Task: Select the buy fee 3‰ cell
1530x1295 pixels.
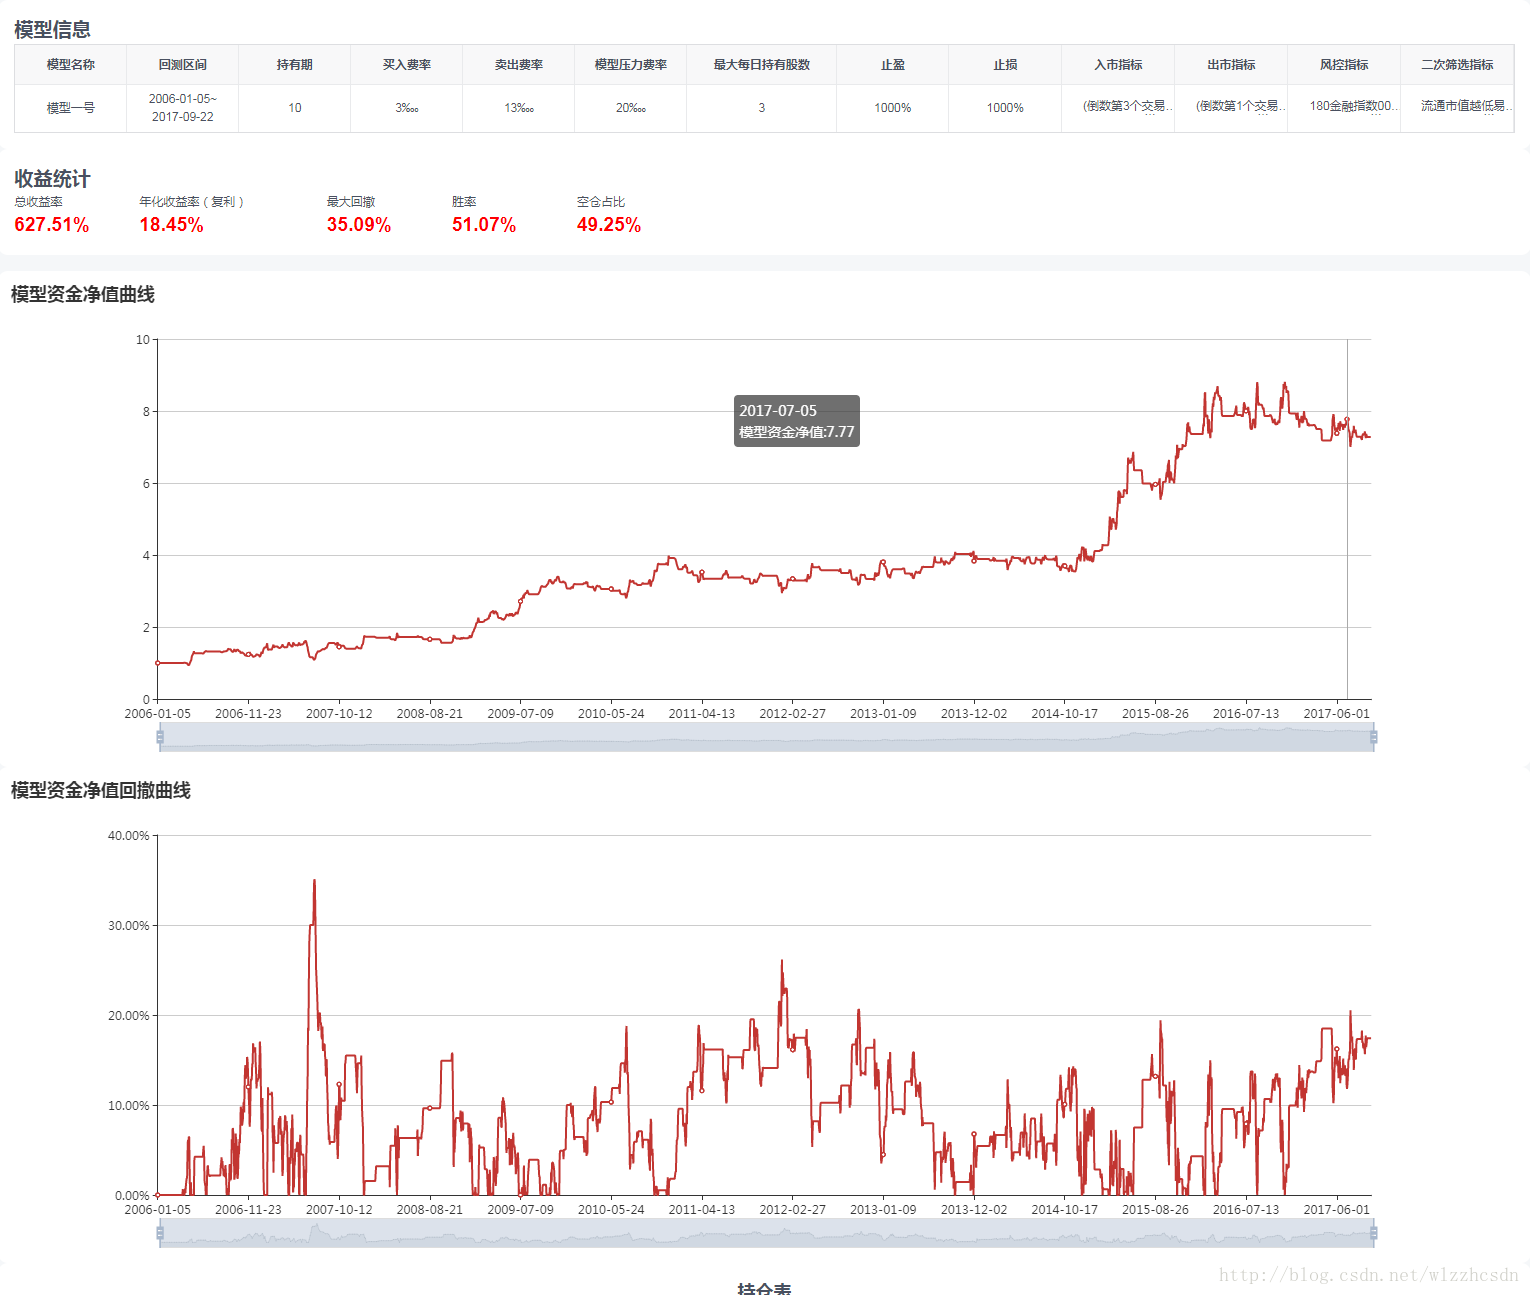Action: click(x=407, y=108)
